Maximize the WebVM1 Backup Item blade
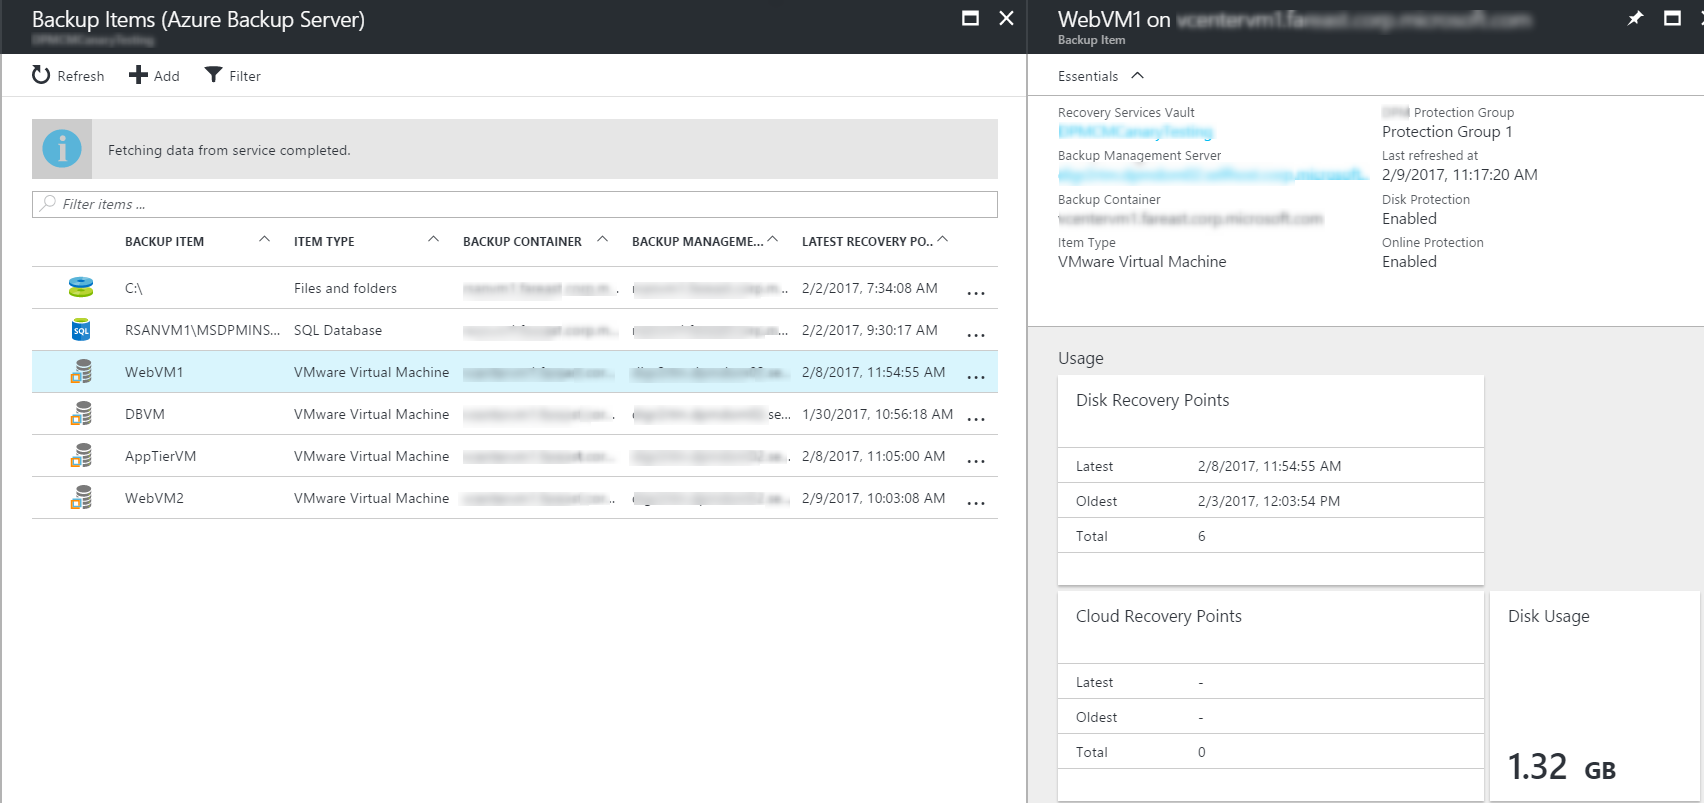Image resolution: width=1704 pixels, height=803 pixels. [1672, 18]
